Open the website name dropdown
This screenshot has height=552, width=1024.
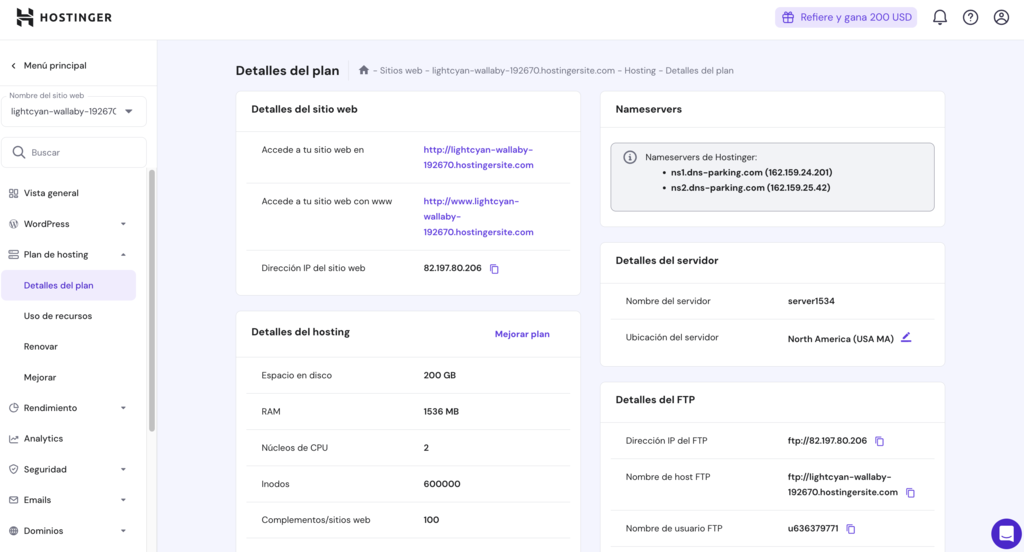76,111
